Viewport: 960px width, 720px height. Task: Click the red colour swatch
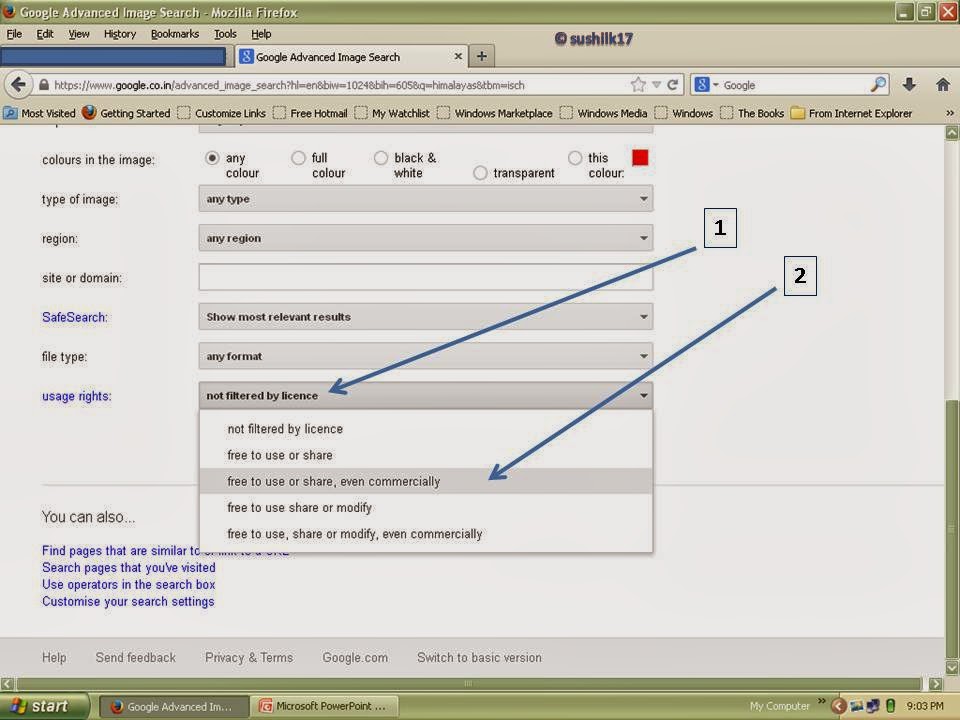click(x=640, y=158)
